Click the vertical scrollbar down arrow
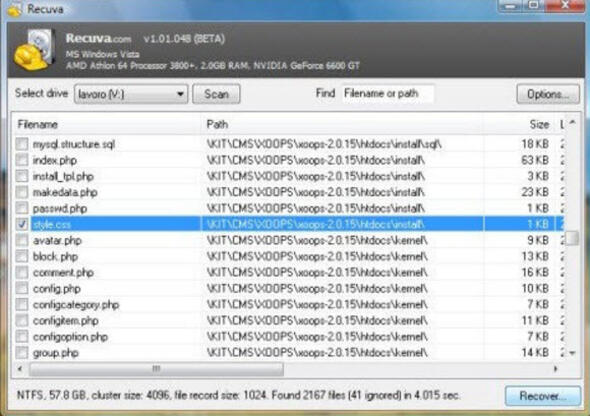 572,353
